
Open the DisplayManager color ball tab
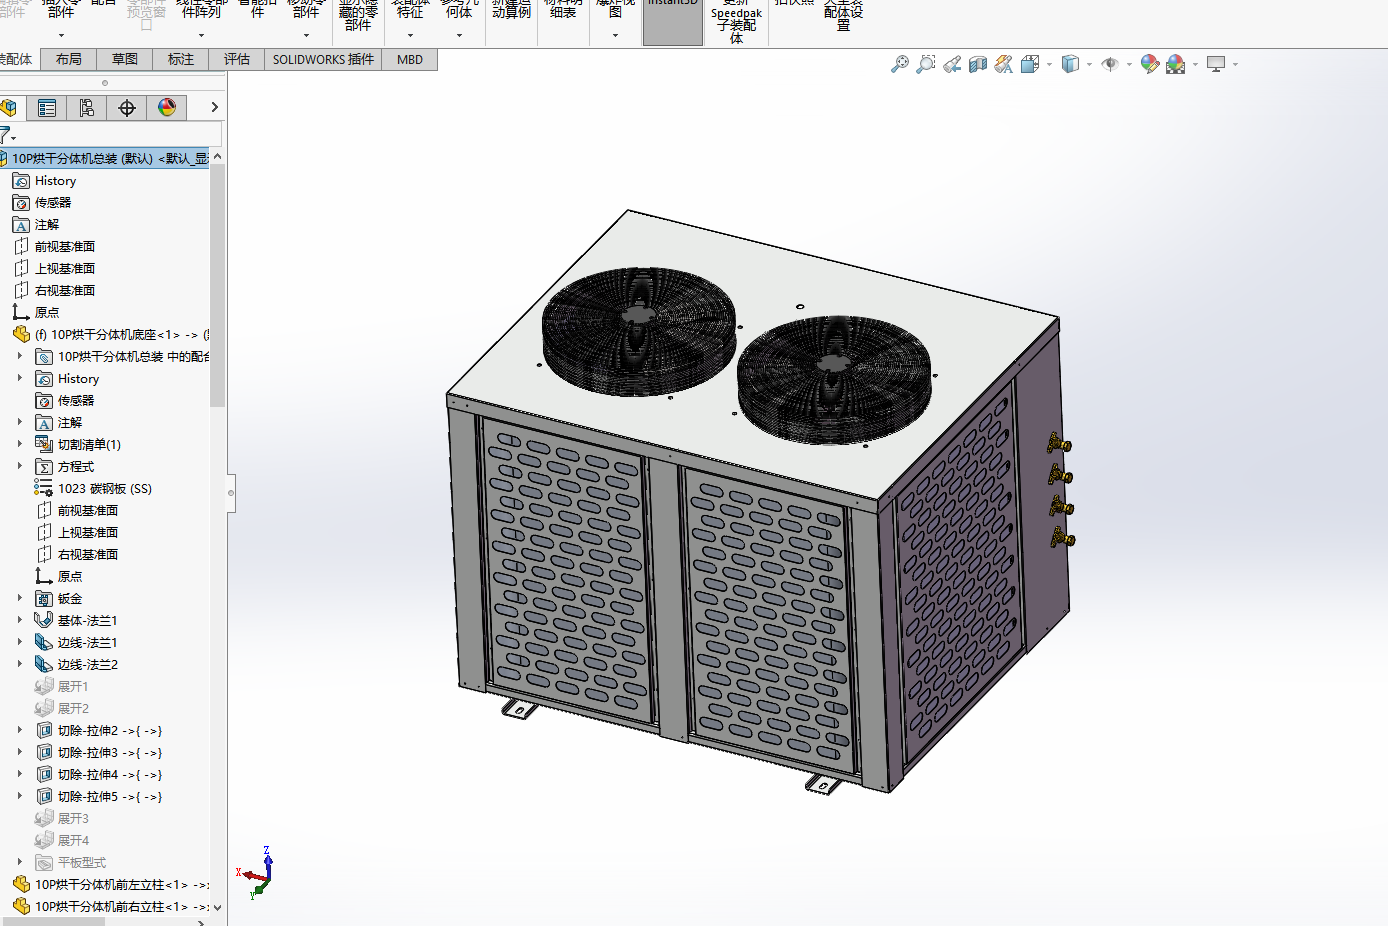(167, 108)
